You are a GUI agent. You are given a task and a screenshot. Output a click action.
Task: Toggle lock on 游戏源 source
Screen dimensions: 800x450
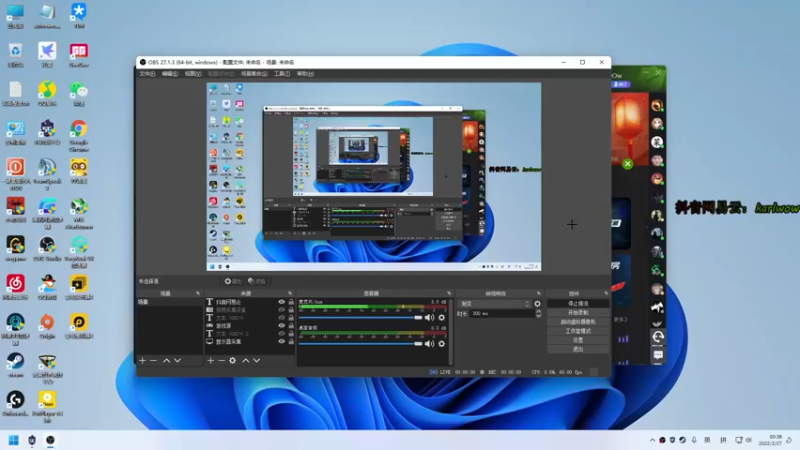pos(291,326)
